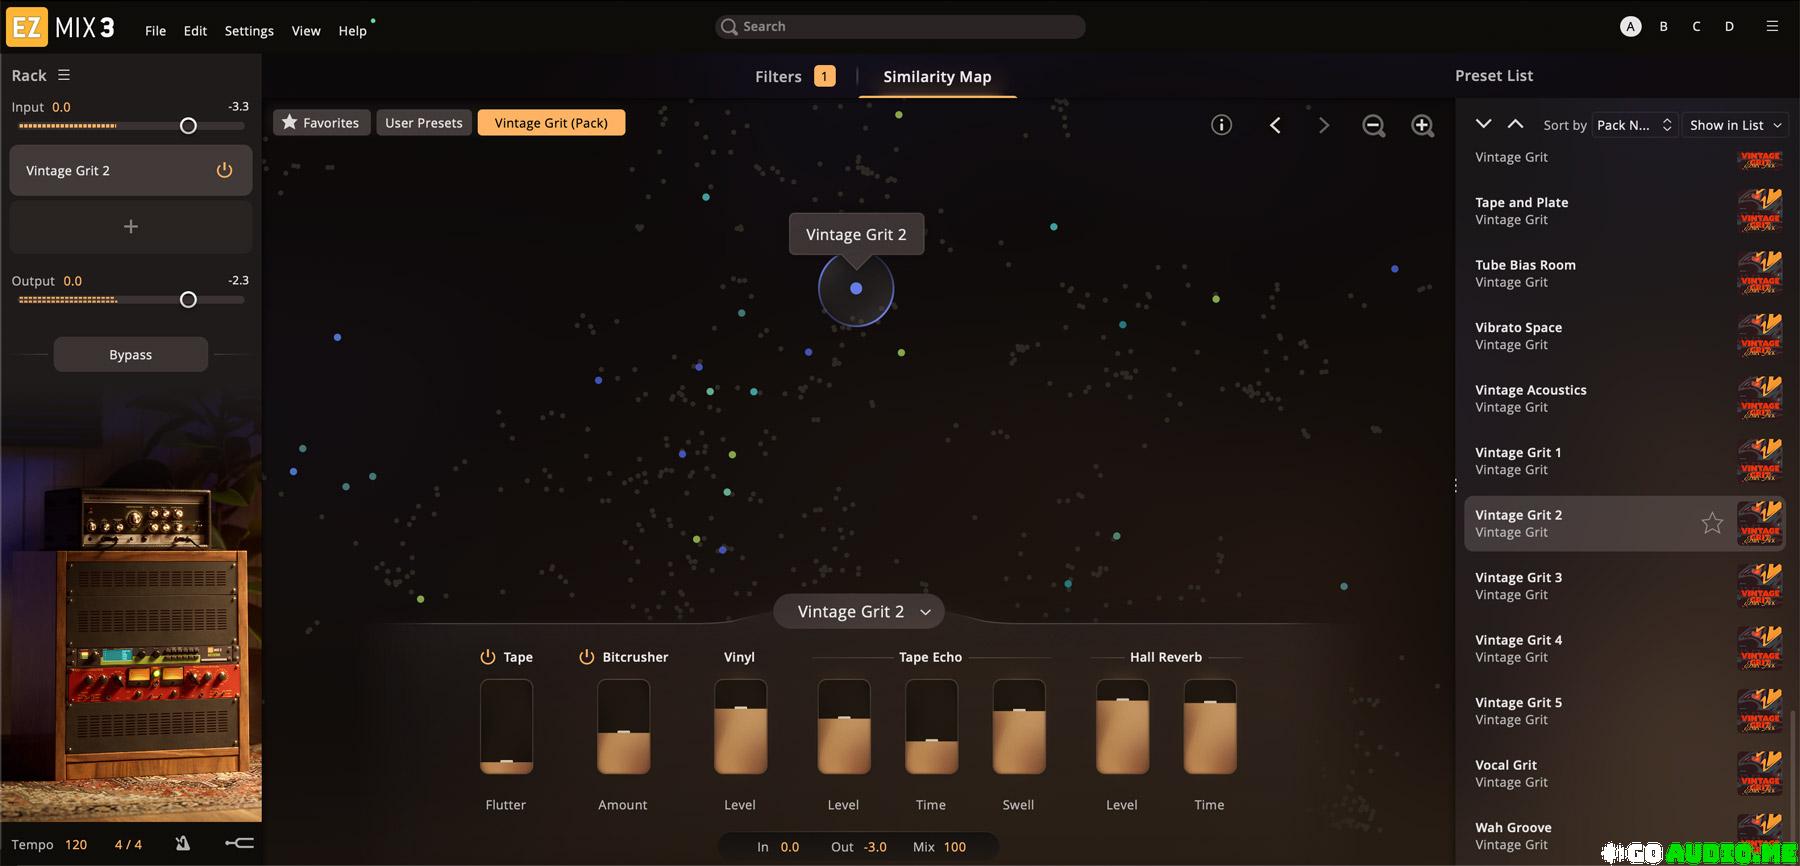Toggle the Bitcrusher effect power
Screen dimensions: 1800x866
tap(587, 657)
